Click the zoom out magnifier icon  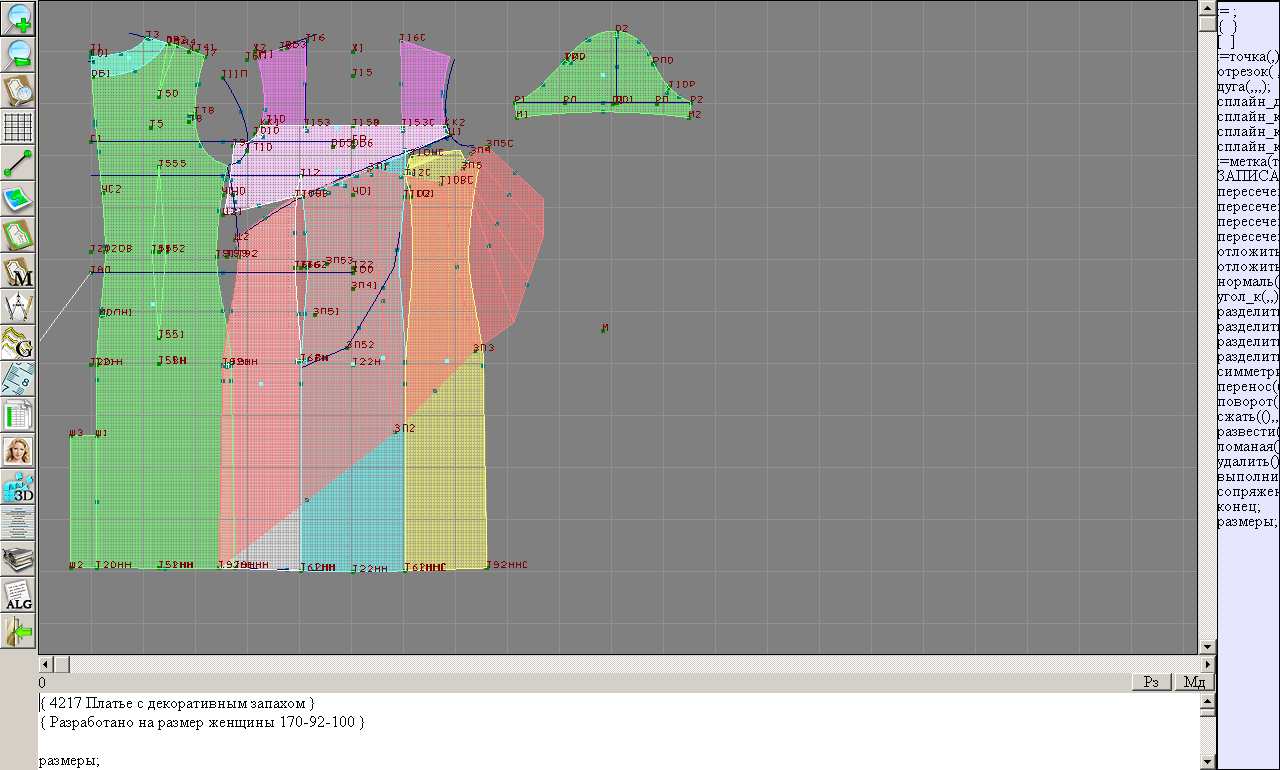tap(19, 54)
